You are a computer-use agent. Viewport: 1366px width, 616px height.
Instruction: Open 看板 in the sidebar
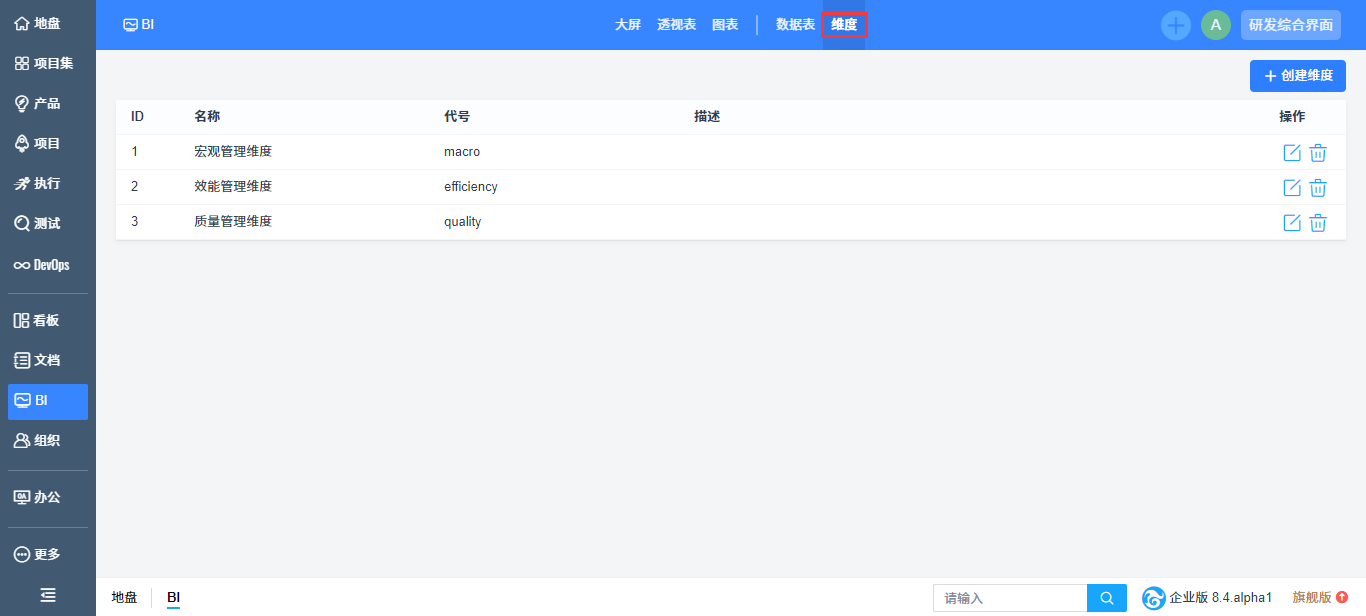pos(37,320)
